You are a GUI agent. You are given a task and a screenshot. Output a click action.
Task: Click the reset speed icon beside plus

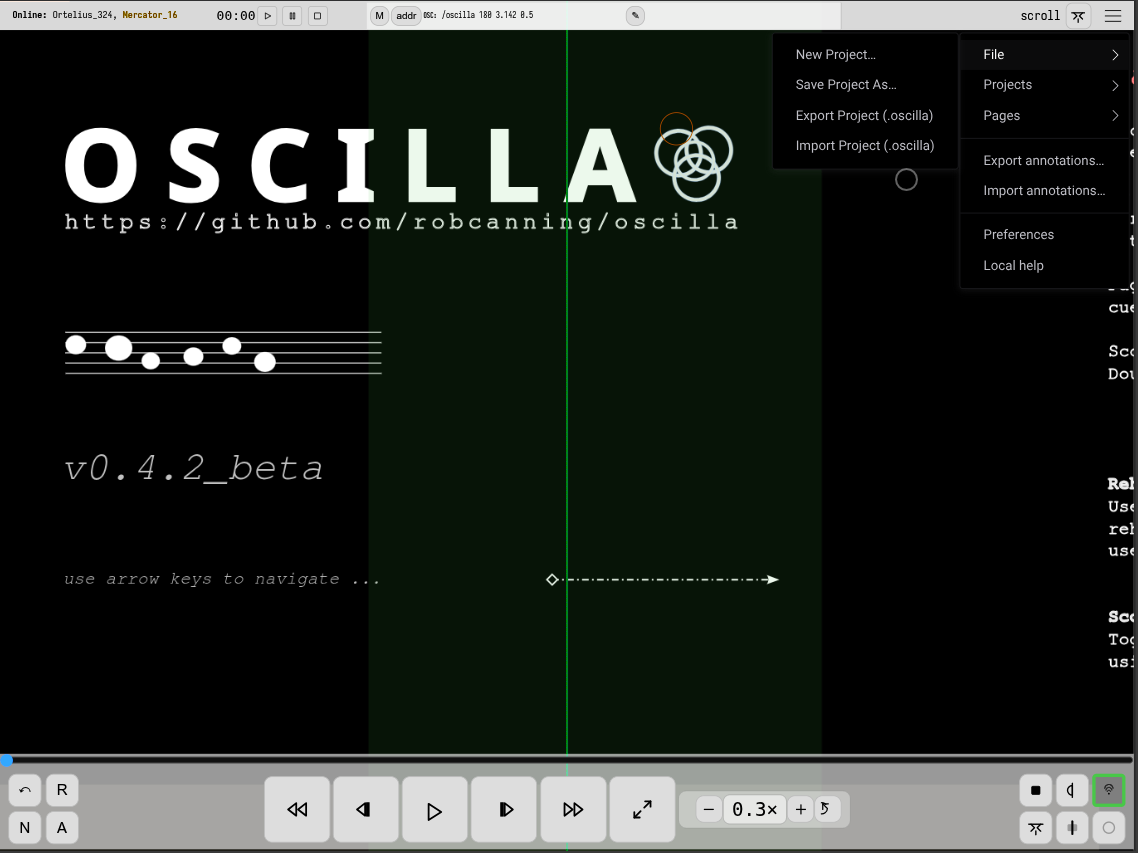pyautogui.click(x=825, y=809)
